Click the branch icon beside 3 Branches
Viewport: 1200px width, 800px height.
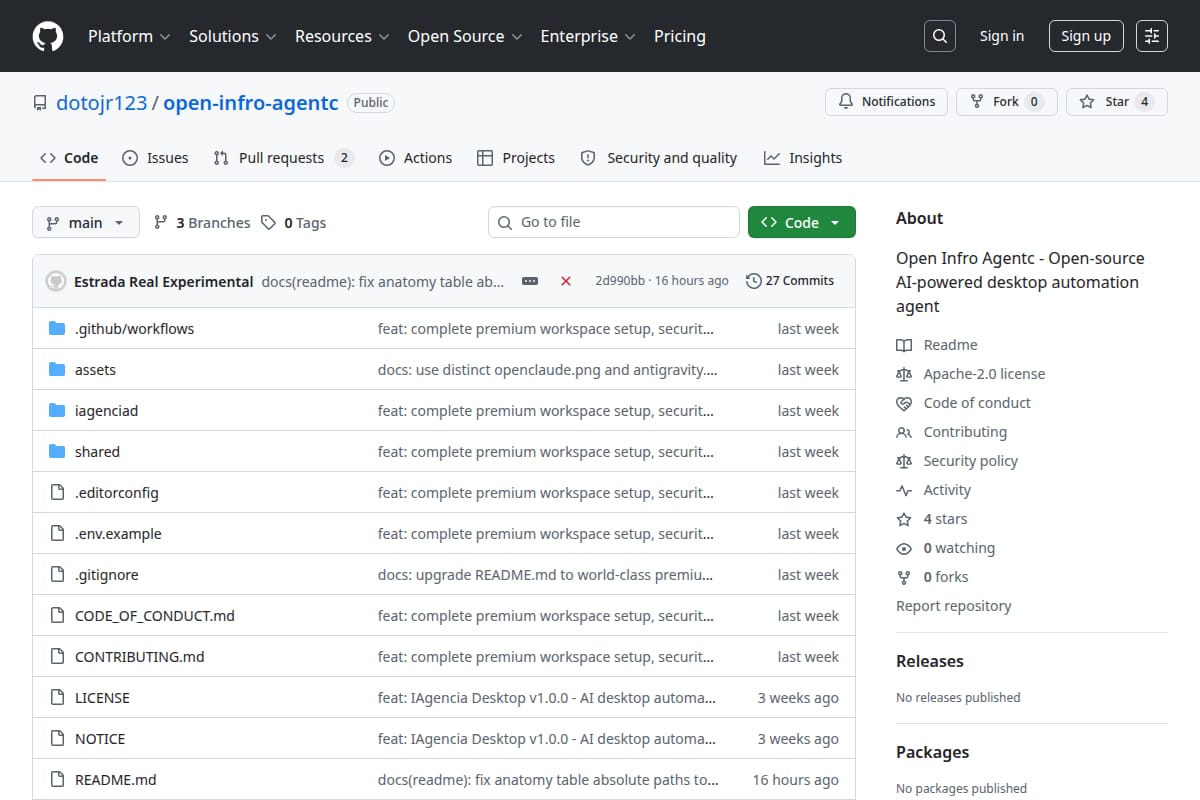[x=160, y=223]
